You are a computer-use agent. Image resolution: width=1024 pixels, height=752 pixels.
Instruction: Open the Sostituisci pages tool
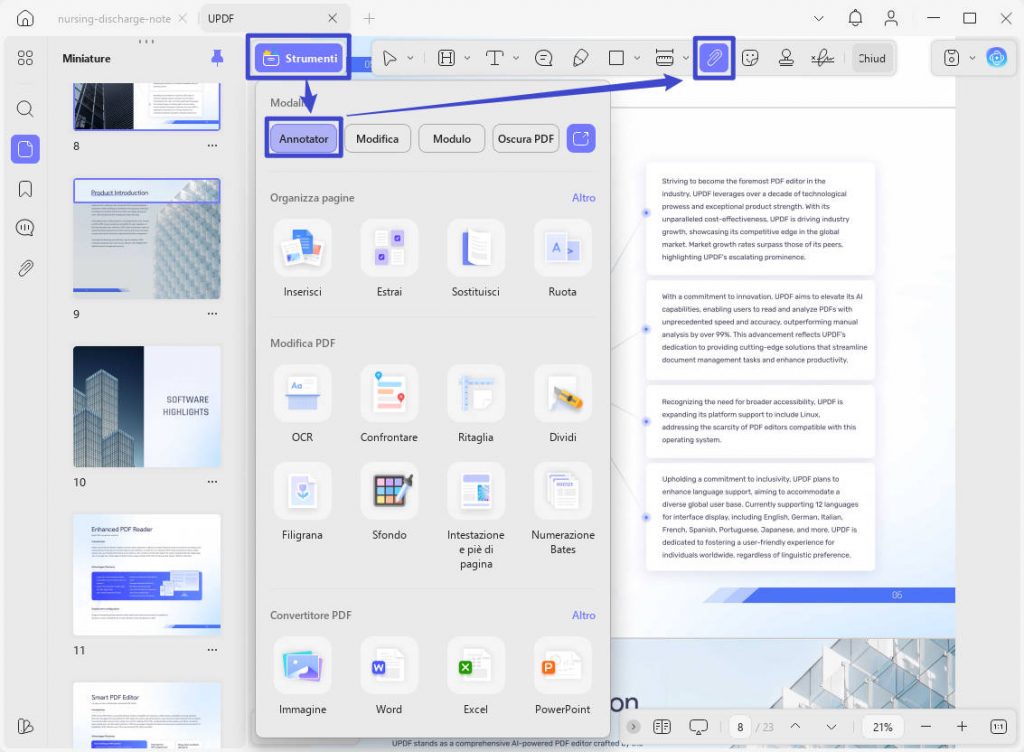tap(475, 259)
